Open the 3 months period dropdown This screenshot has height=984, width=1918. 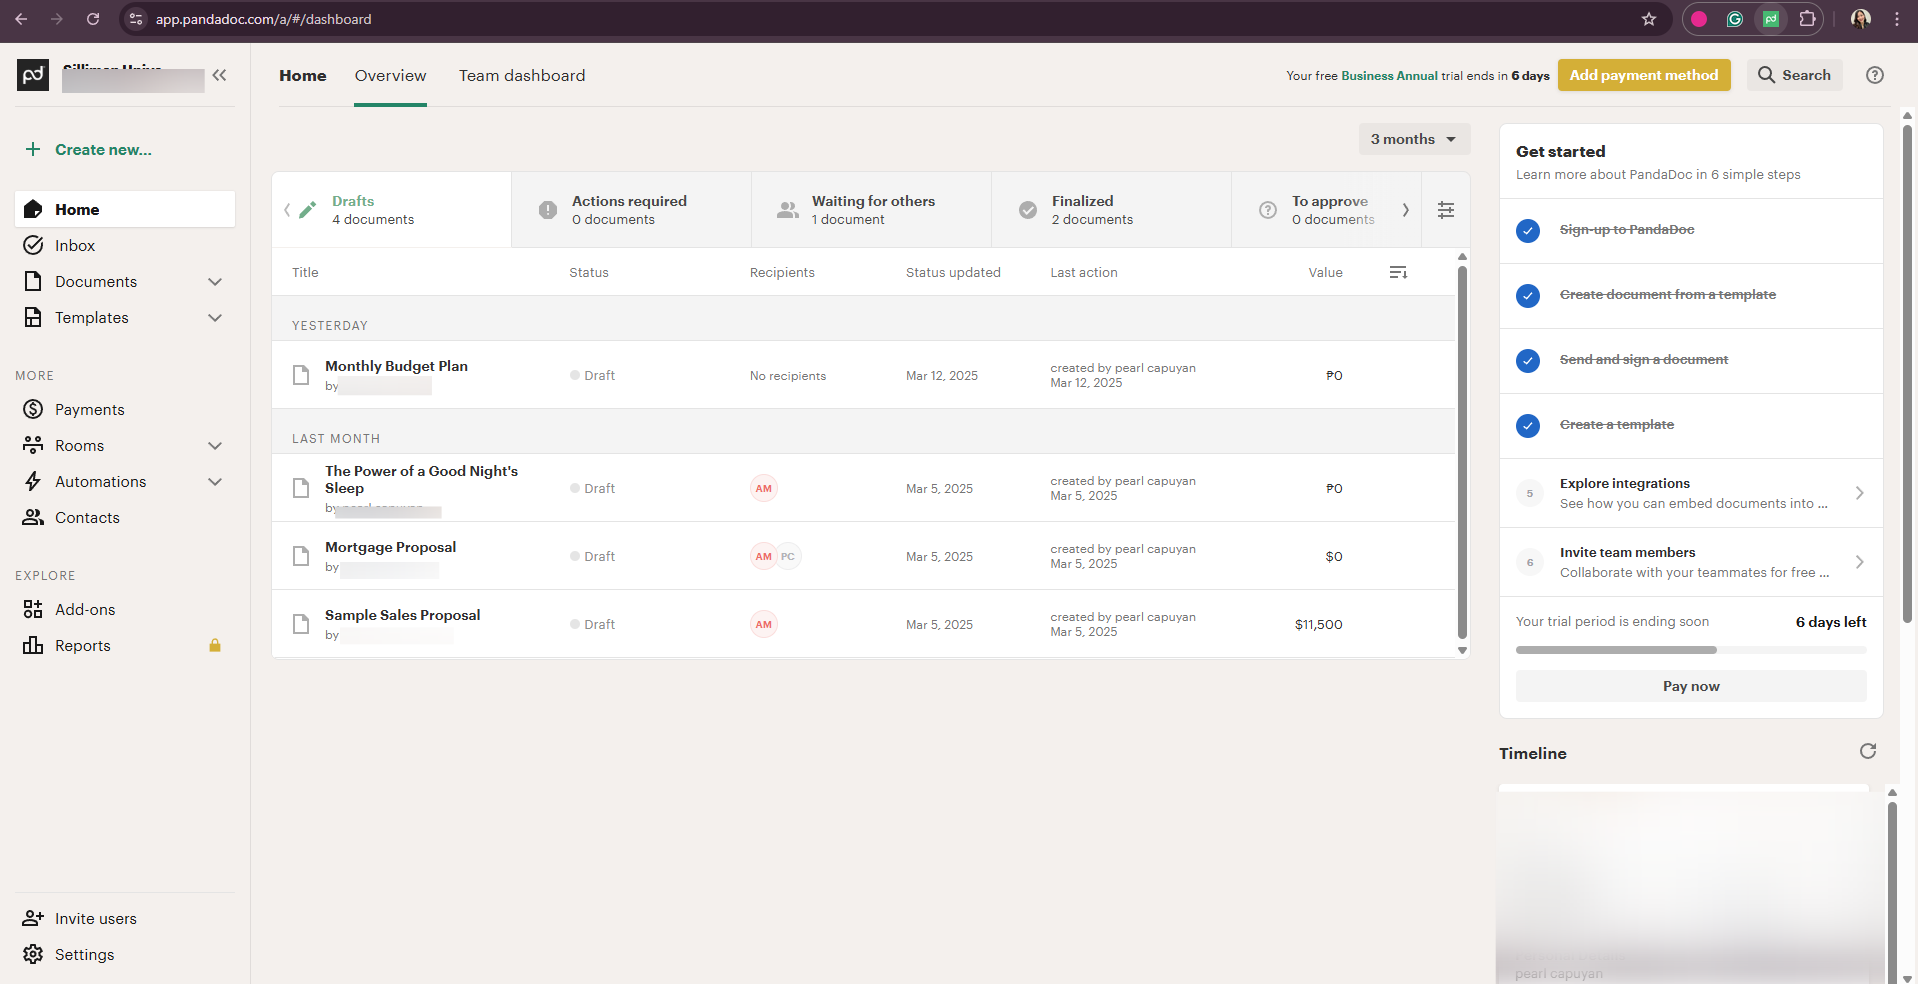pyautogui.click(x=1413, y=139)
